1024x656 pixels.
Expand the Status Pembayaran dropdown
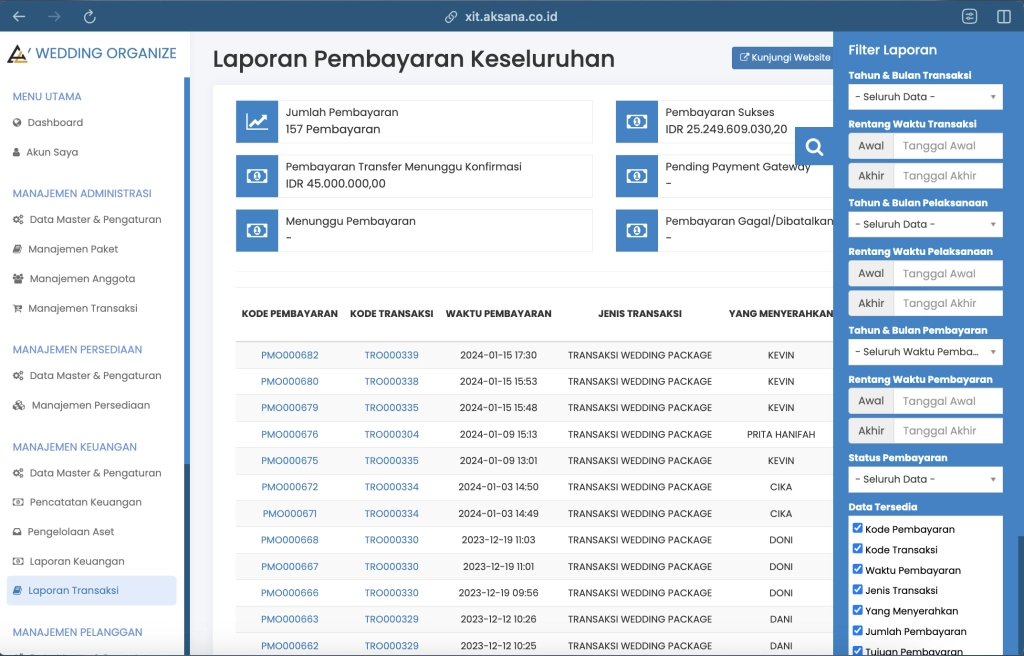(924, 479)
